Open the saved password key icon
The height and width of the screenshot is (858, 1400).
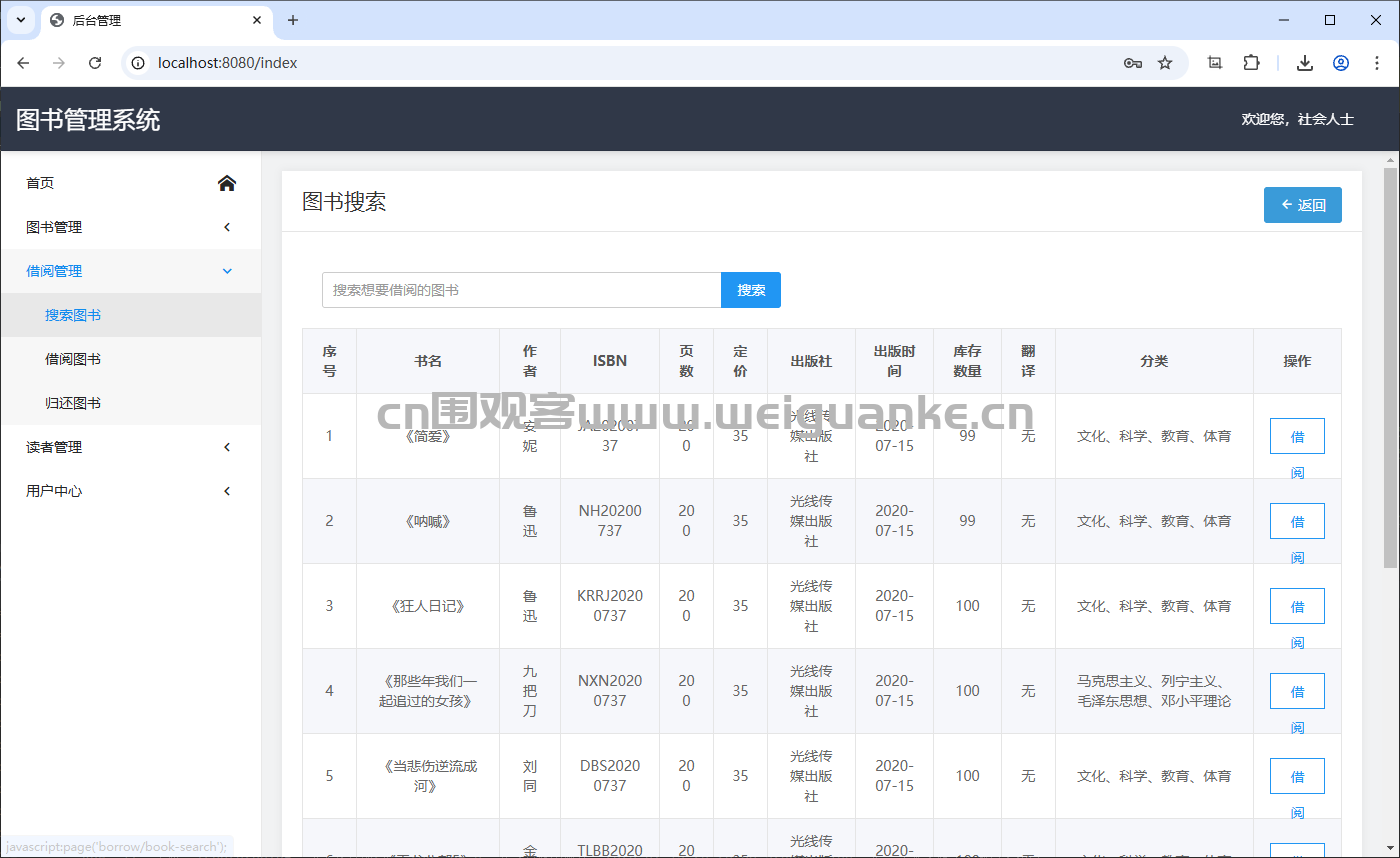click(x=1132, y=63)
